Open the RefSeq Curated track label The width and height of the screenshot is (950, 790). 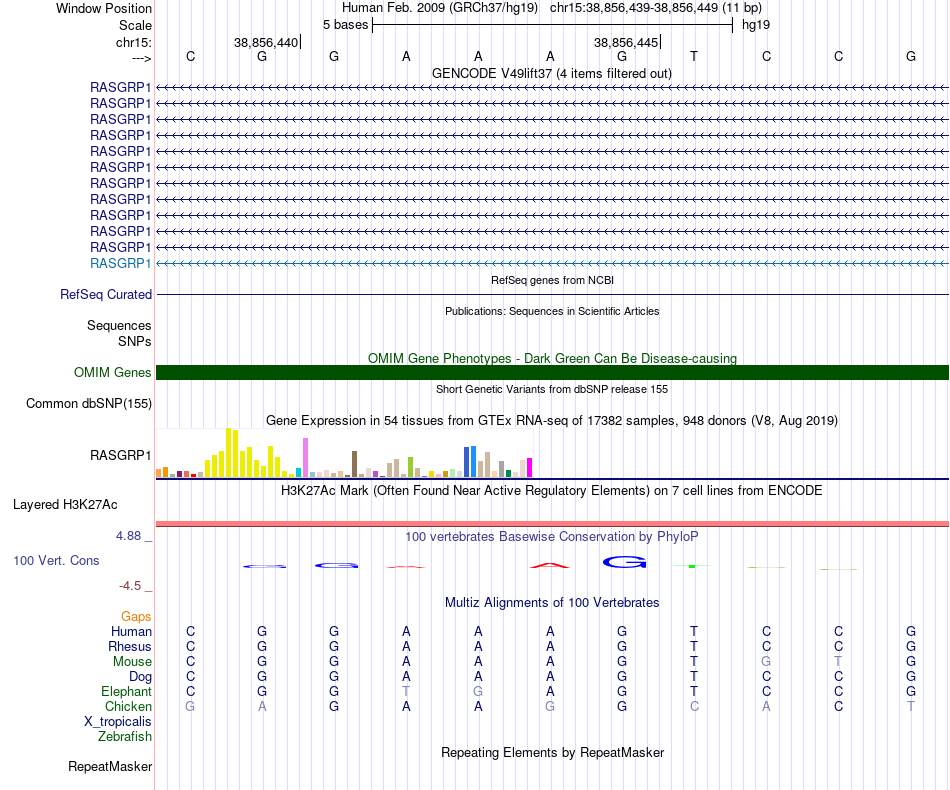coord(105,294)
